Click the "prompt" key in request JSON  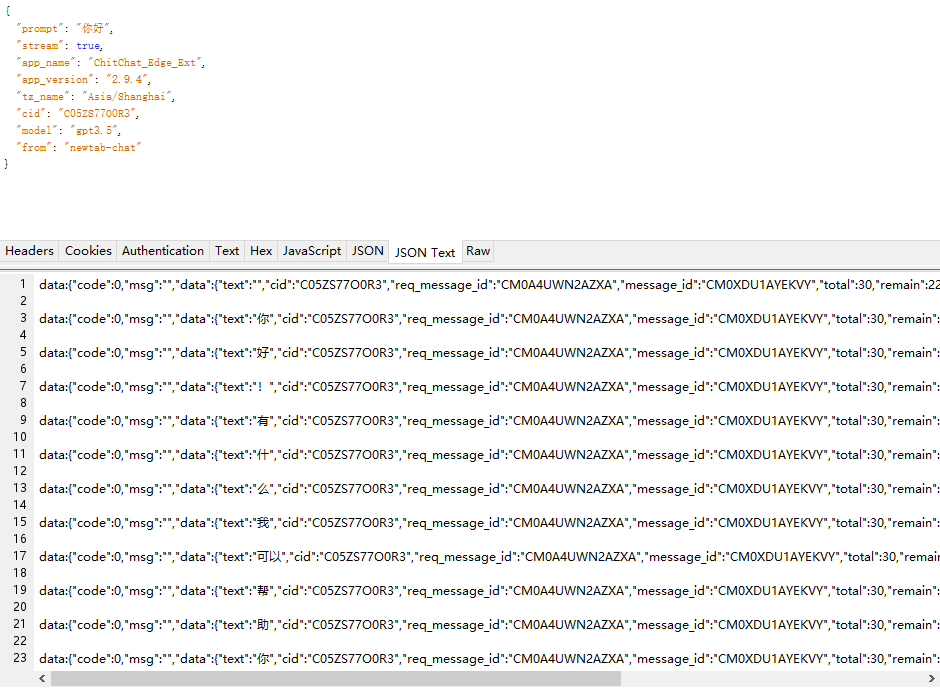click(40, 29)
